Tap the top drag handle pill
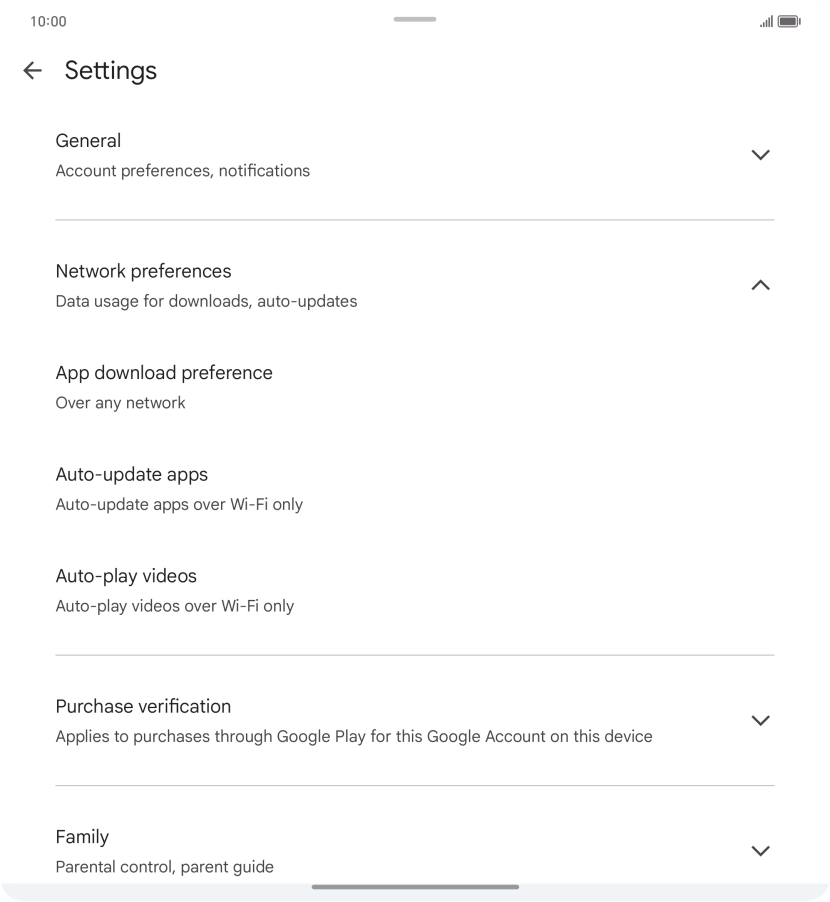The image size is (830, 902). 415,19
